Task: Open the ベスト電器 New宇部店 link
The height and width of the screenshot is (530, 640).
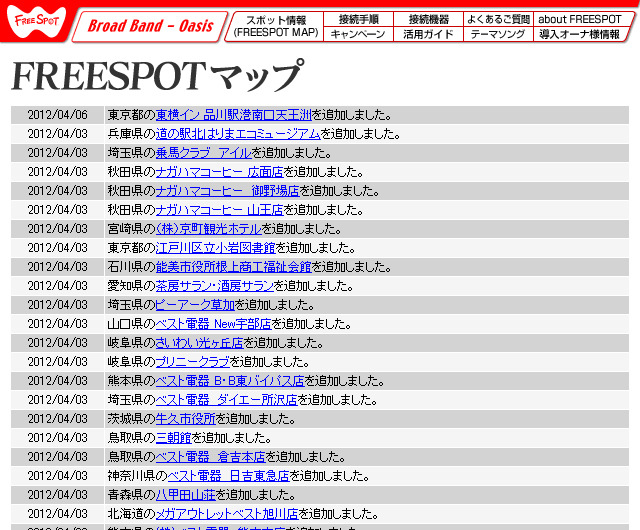Action: pyautogui.click(x=213, y=324)
